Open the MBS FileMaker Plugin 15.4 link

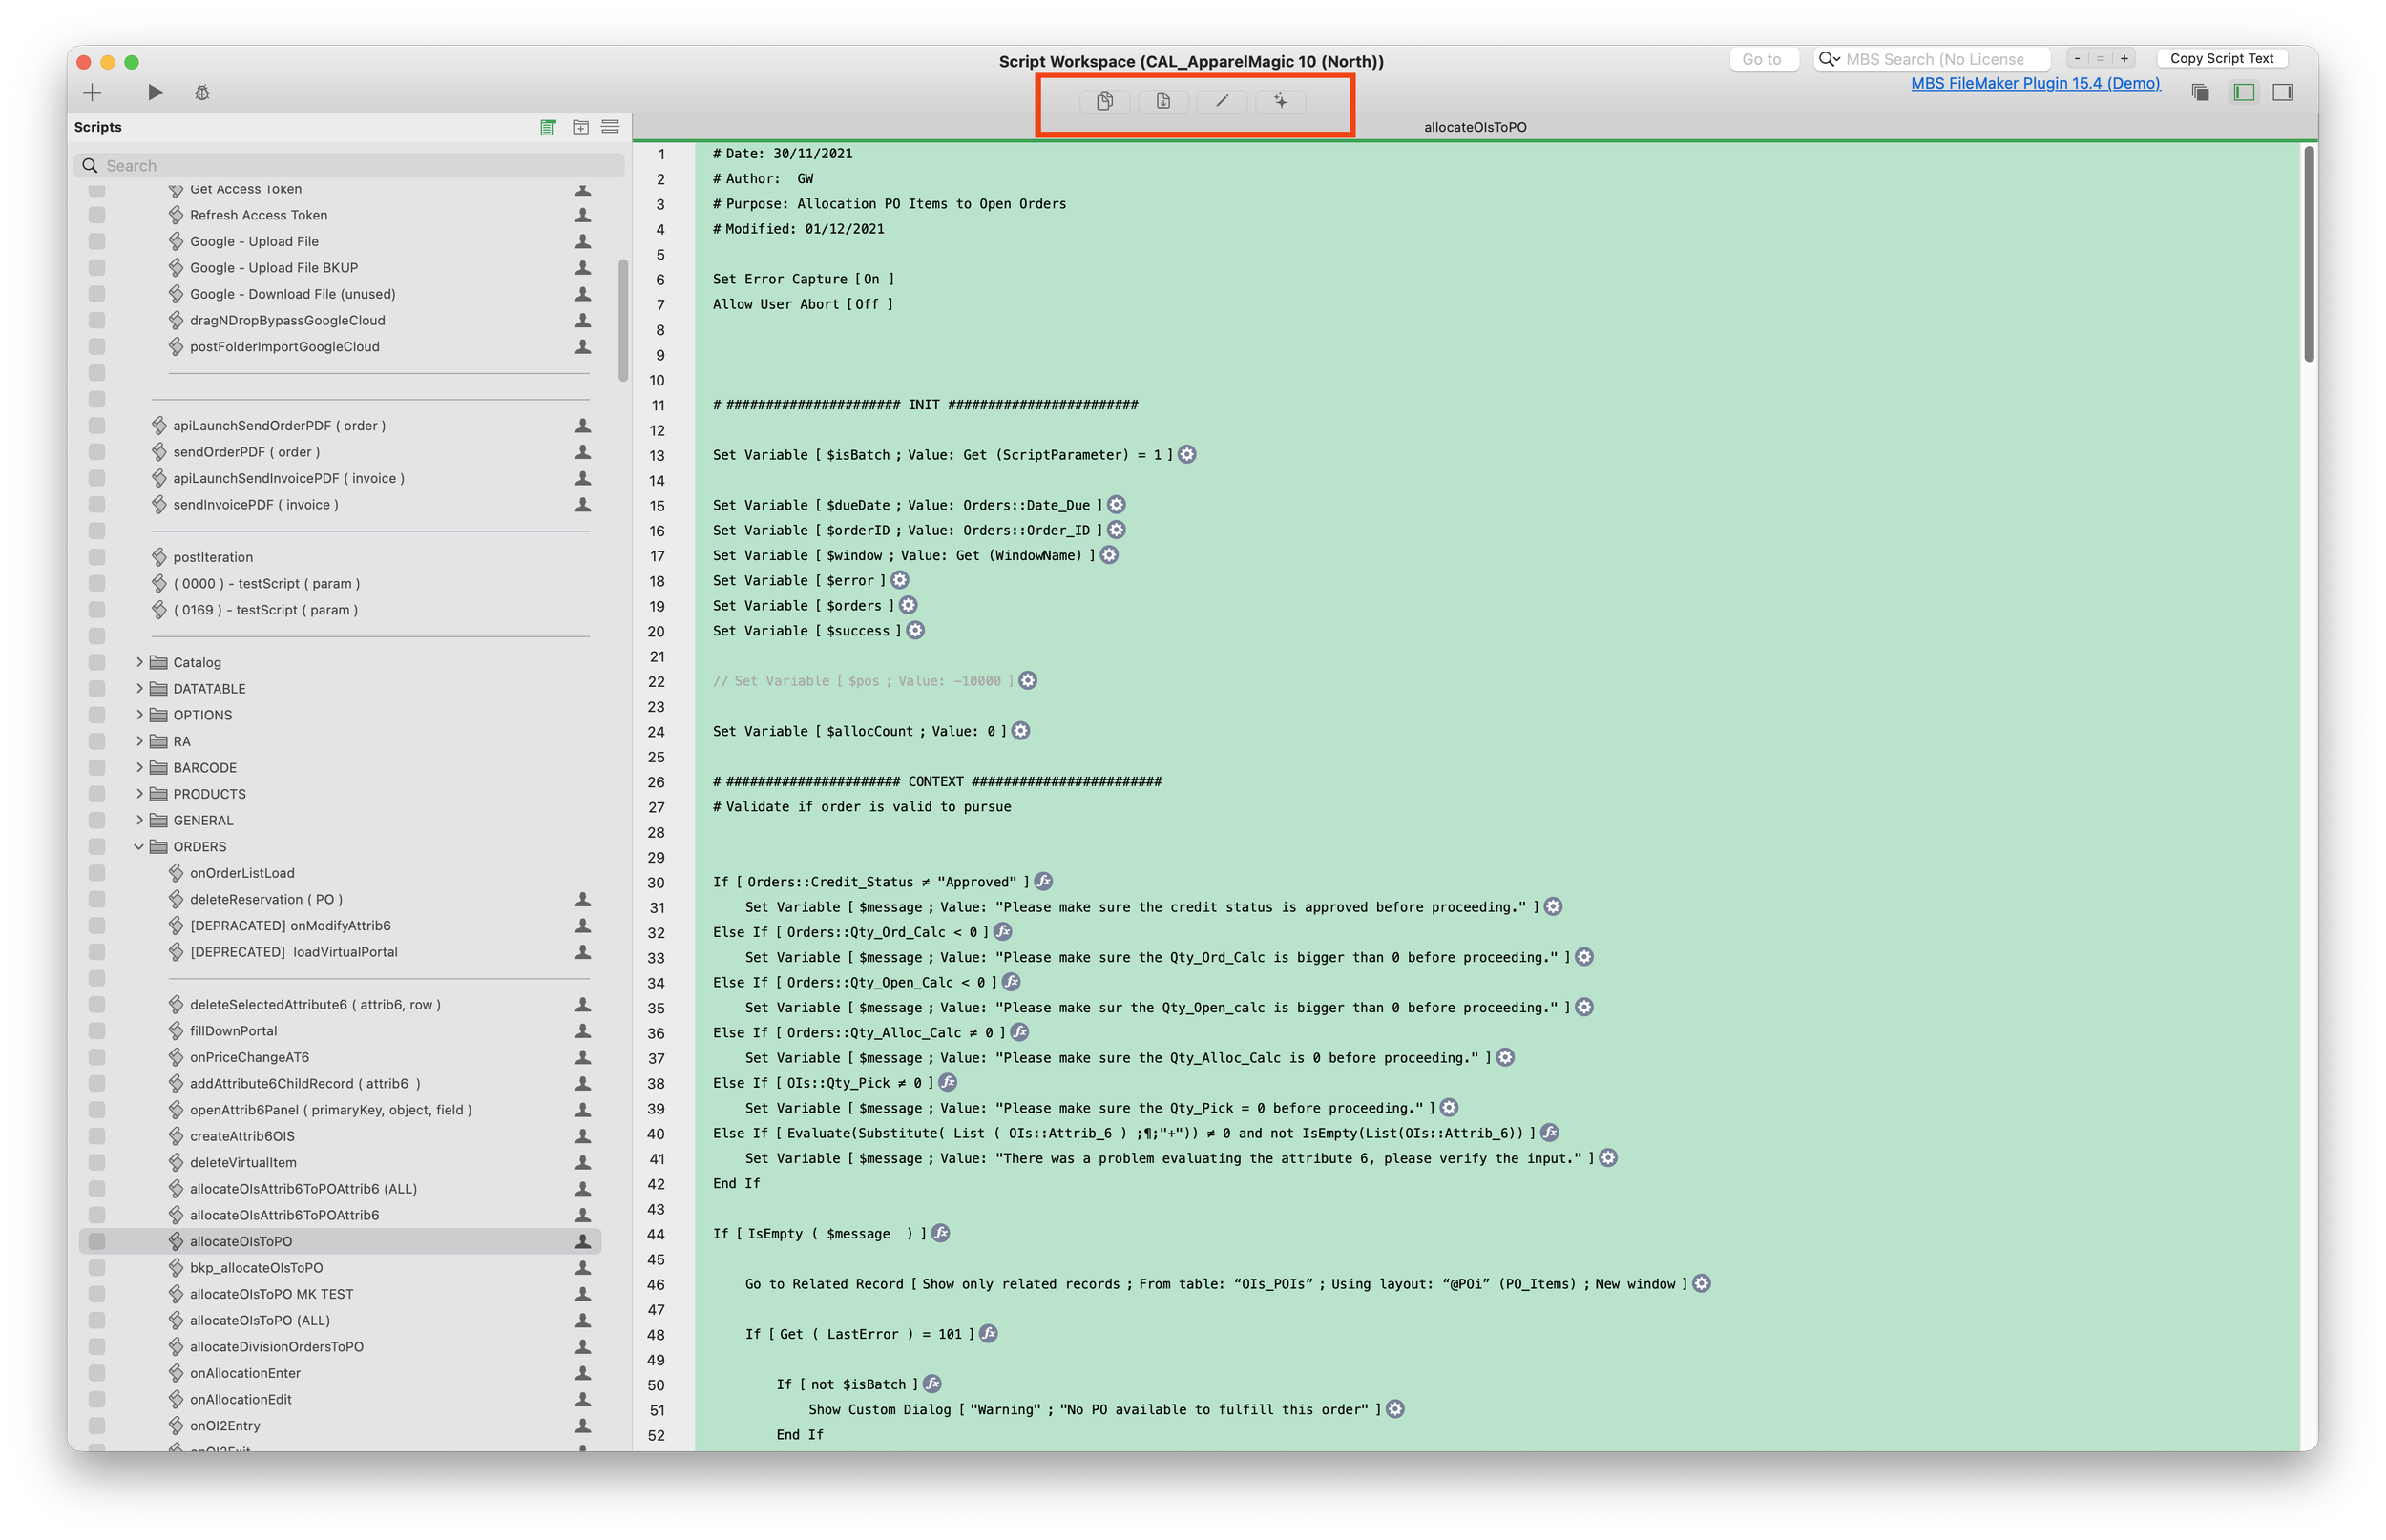click(2034, 83)
